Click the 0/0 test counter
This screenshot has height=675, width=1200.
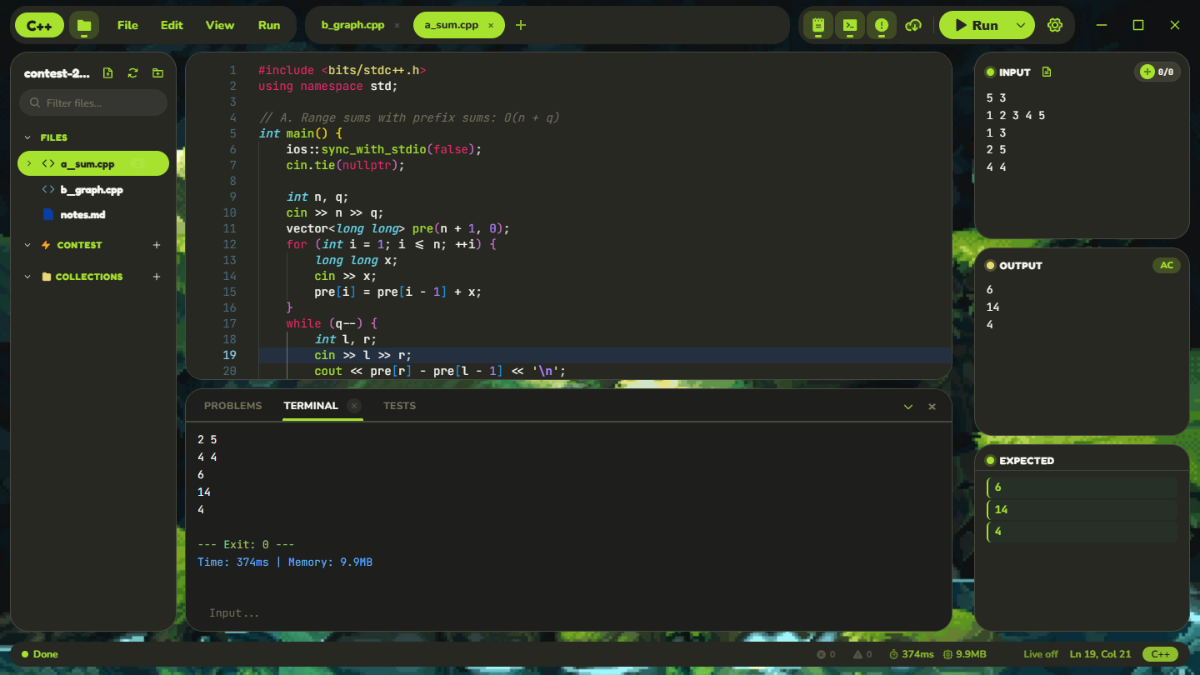(x=1165, y=72)
